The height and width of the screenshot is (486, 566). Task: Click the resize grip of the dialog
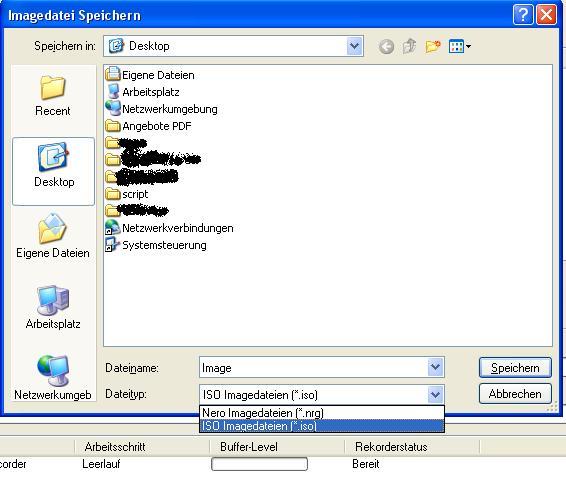pos(553,408)
